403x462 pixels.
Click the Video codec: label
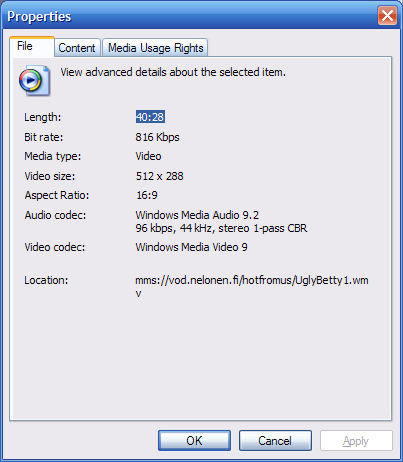pos(55,247)
